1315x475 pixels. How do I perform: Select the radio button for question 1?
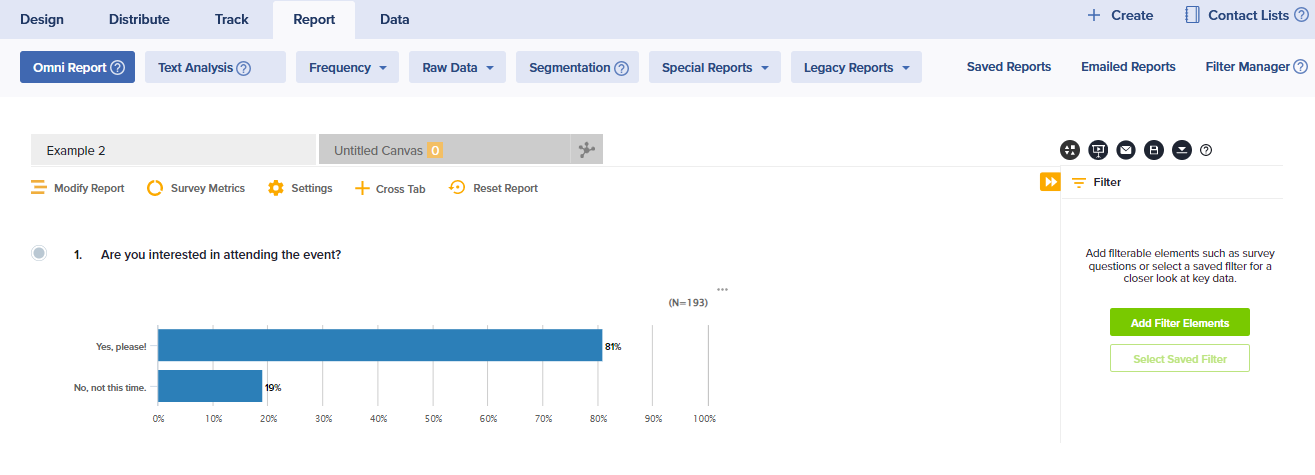click(x=39, y=254)
